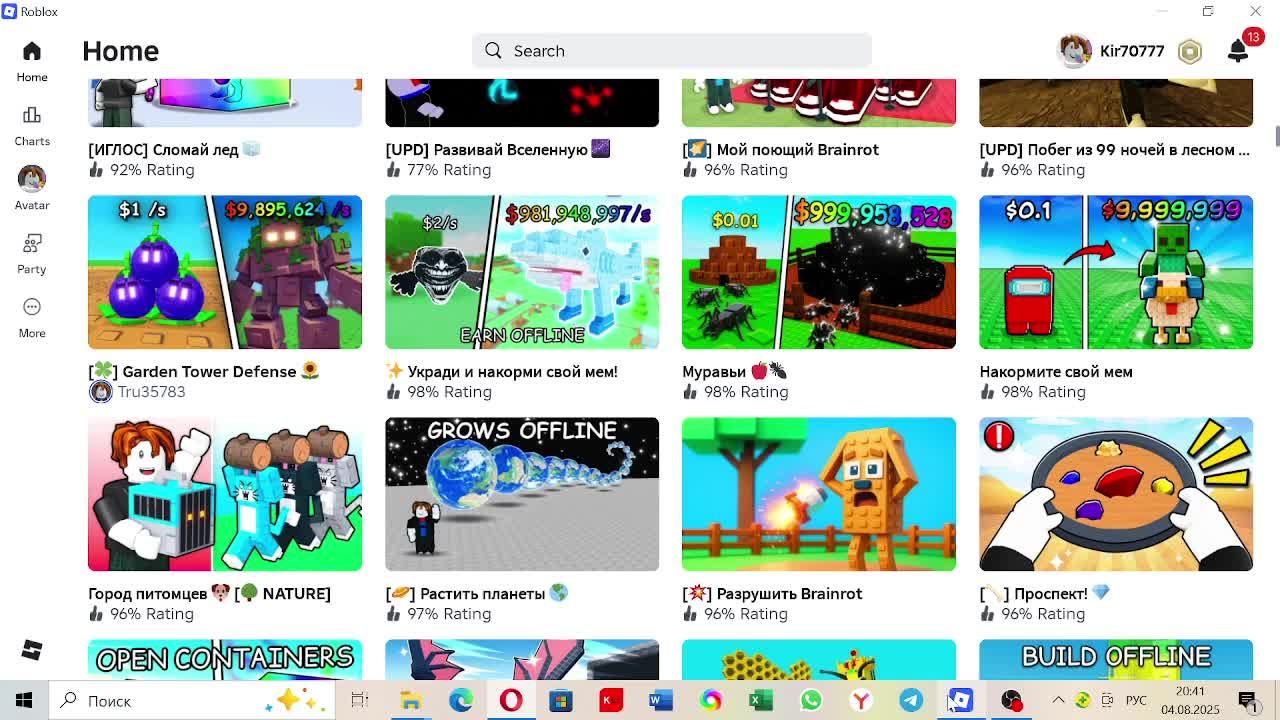Open Microsoft Word from the taskbar
This screenshot has width=1280, height=720.
pos(660,700)
